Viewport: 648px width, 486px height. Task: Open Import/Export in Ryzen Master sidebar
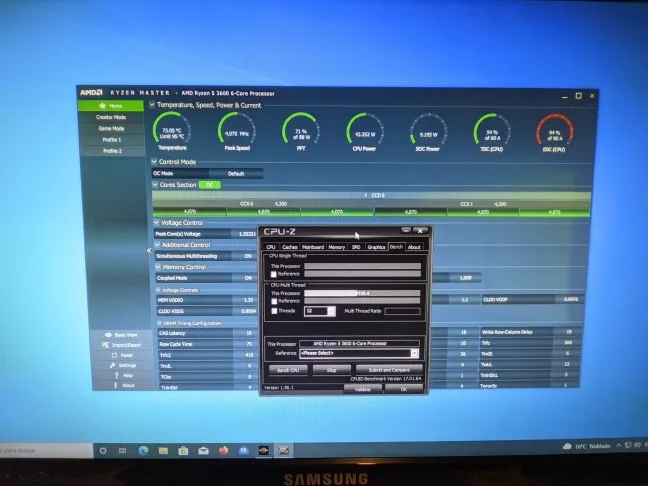tap(122, 345)
